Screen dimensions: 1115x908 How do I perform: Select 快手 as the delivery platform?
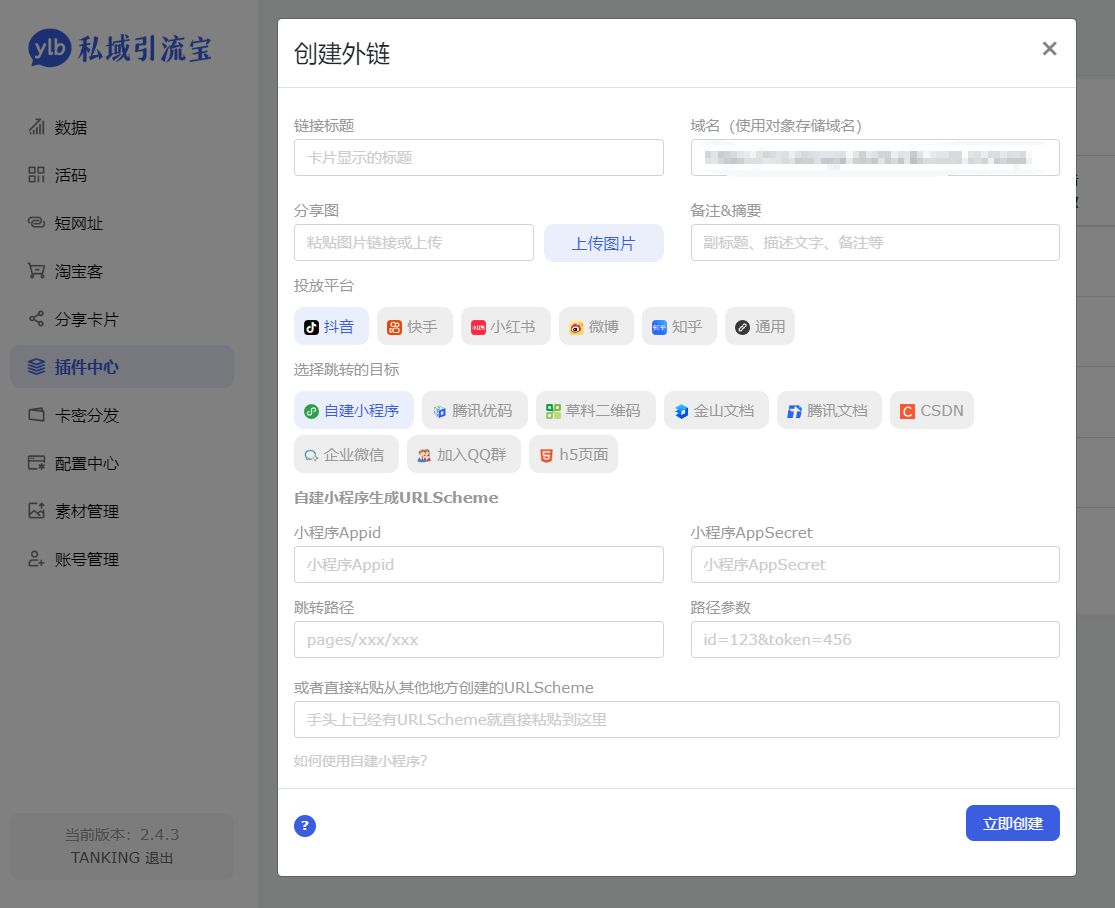(414, 326)
